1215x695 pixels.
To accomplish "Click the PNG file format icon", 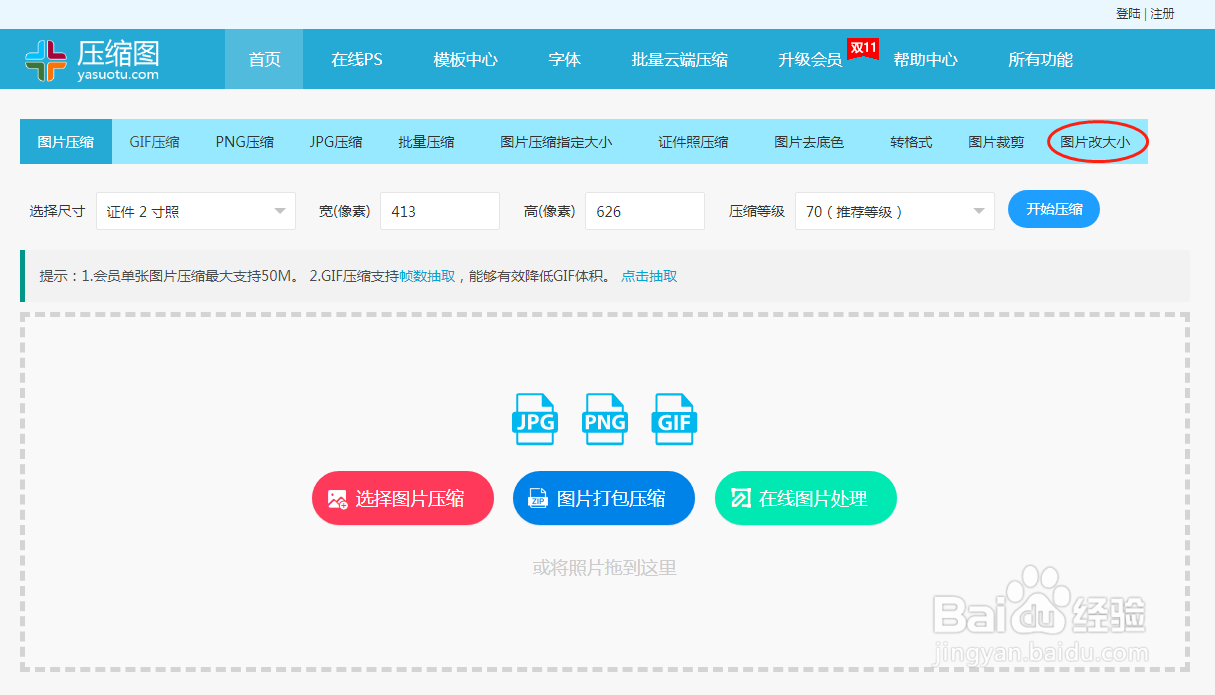I will click(605, 419).
